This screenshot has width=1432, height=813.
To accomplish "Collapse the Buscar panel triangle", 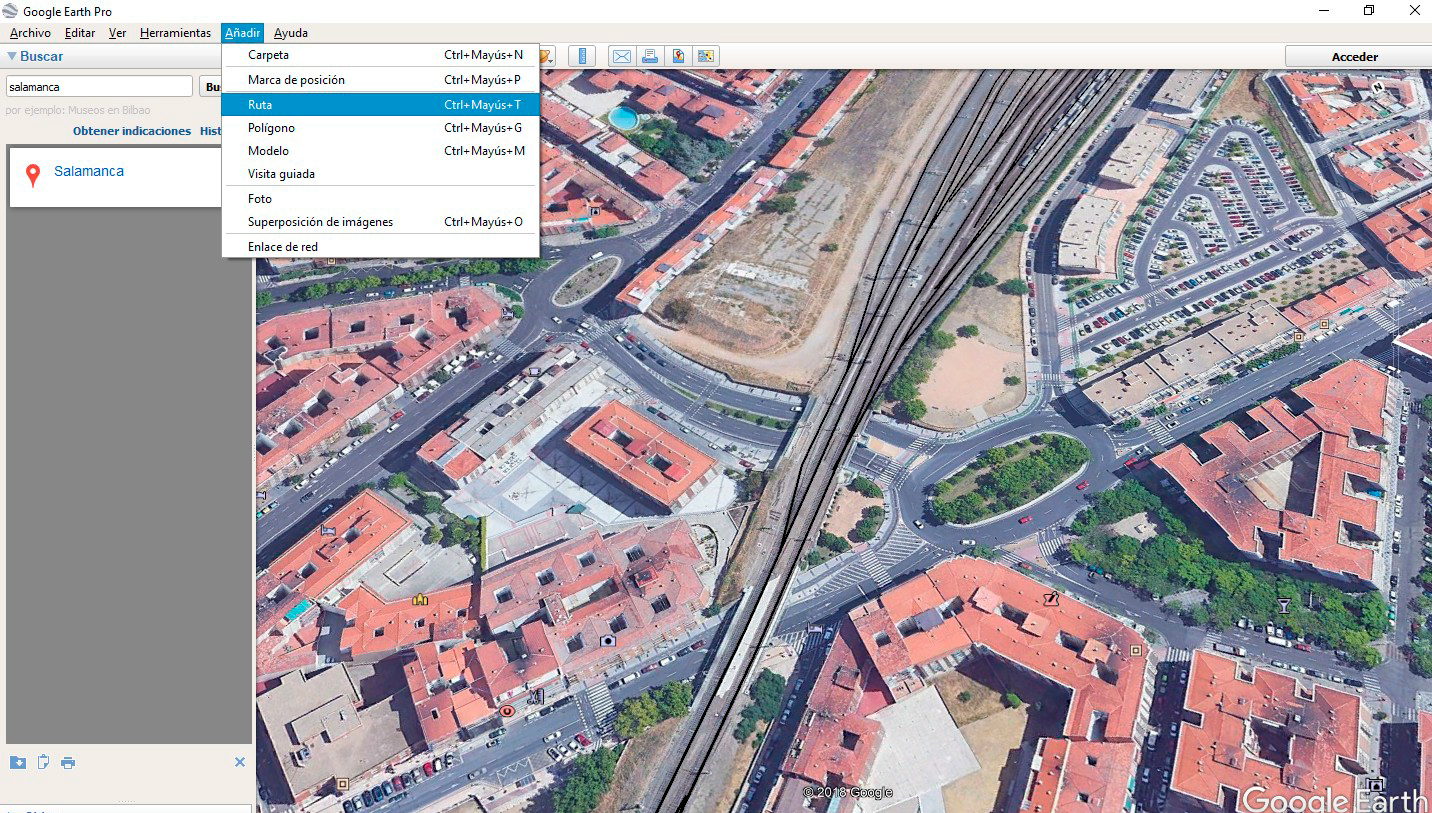I will coord(12,57).
